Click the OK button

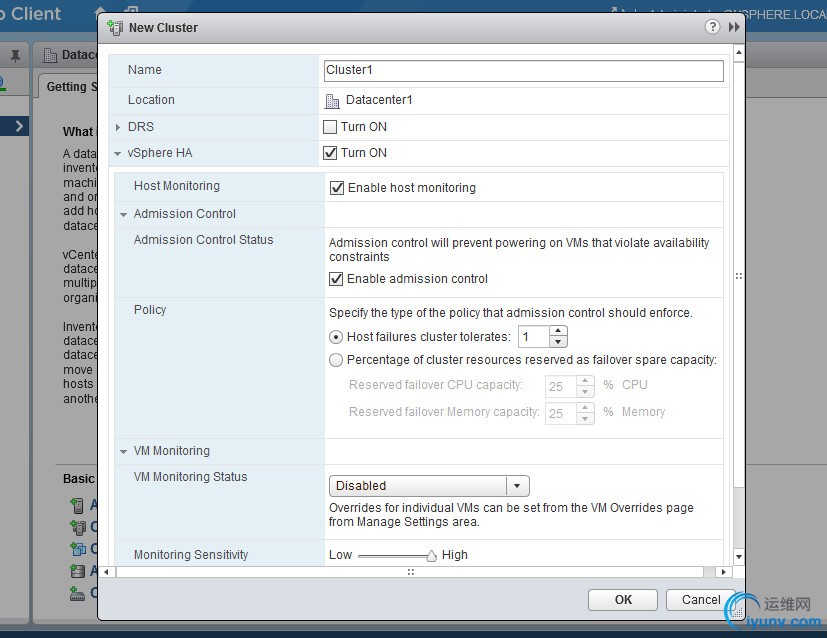[623, 600]
